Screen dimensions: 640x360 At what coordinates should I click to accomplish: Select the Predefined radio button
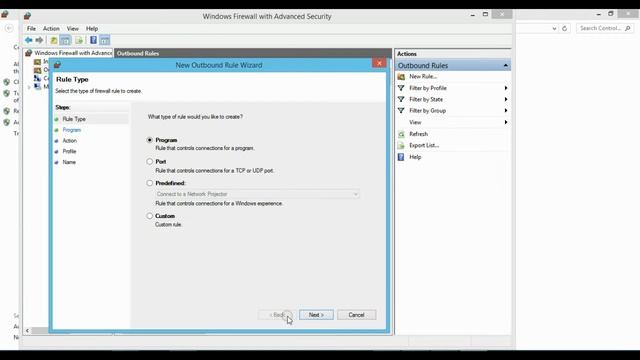point(150,183)
